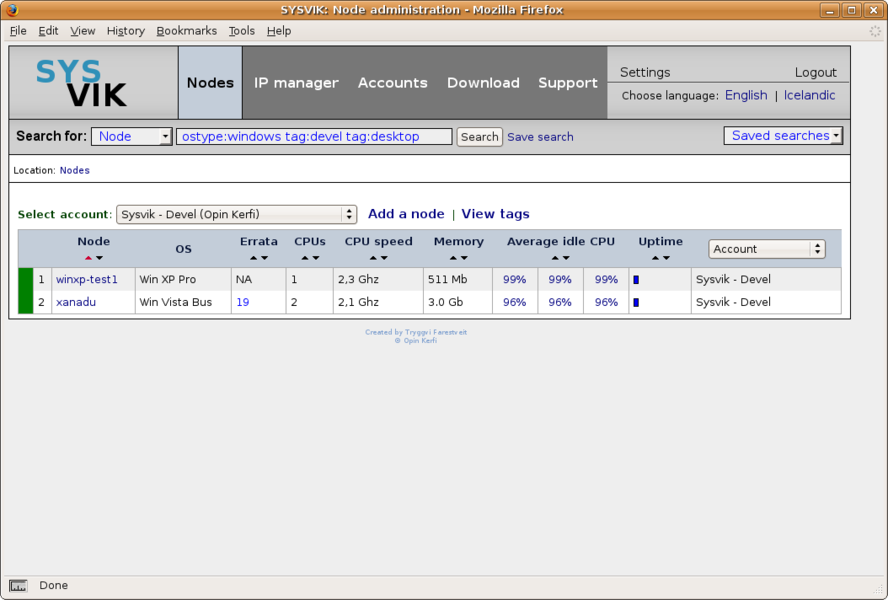The image size is (888, 600).
Task: Open the Edit menu
Action: tap(48, 31)
